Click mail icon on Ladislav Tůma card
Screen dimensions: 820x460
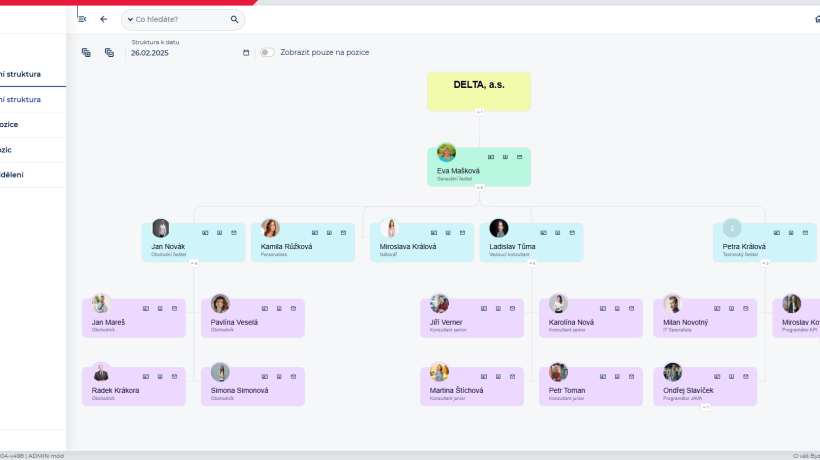(571, 232)
